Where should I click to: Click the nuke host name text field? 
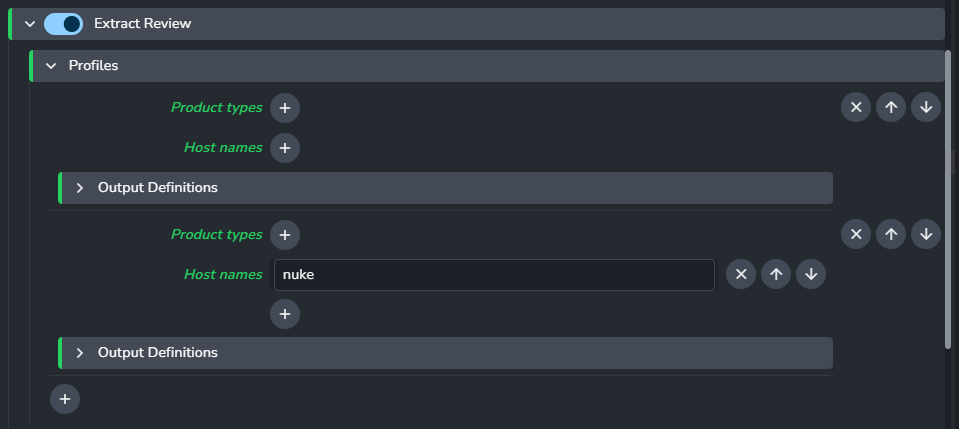(494, 274)
